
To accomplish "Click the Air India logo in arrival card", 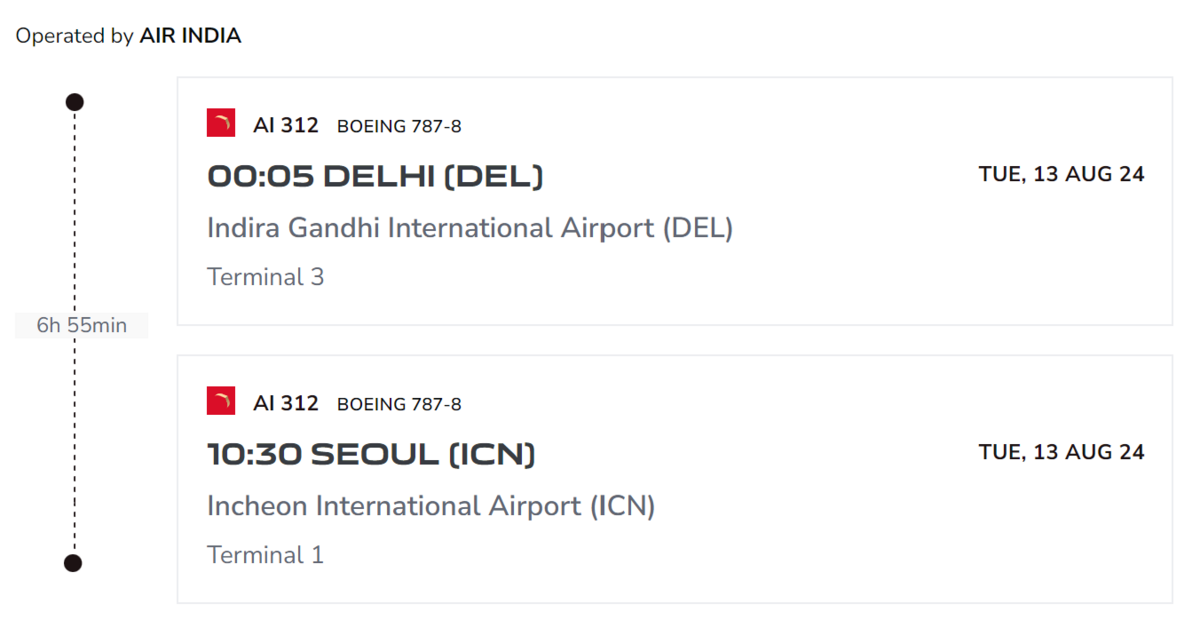I will (x=221, y=401).
